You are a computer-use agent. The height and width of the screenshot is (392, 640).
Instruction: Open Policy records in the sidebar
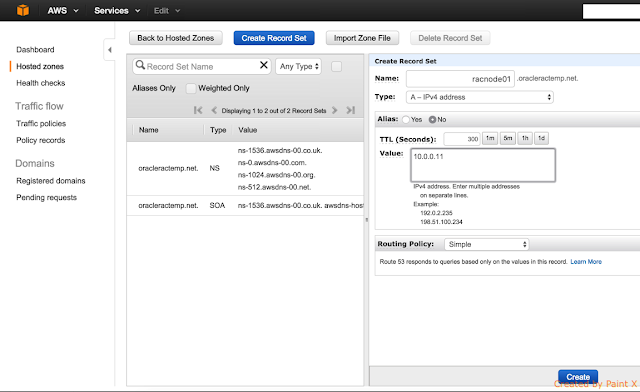[x=40, y=140]
